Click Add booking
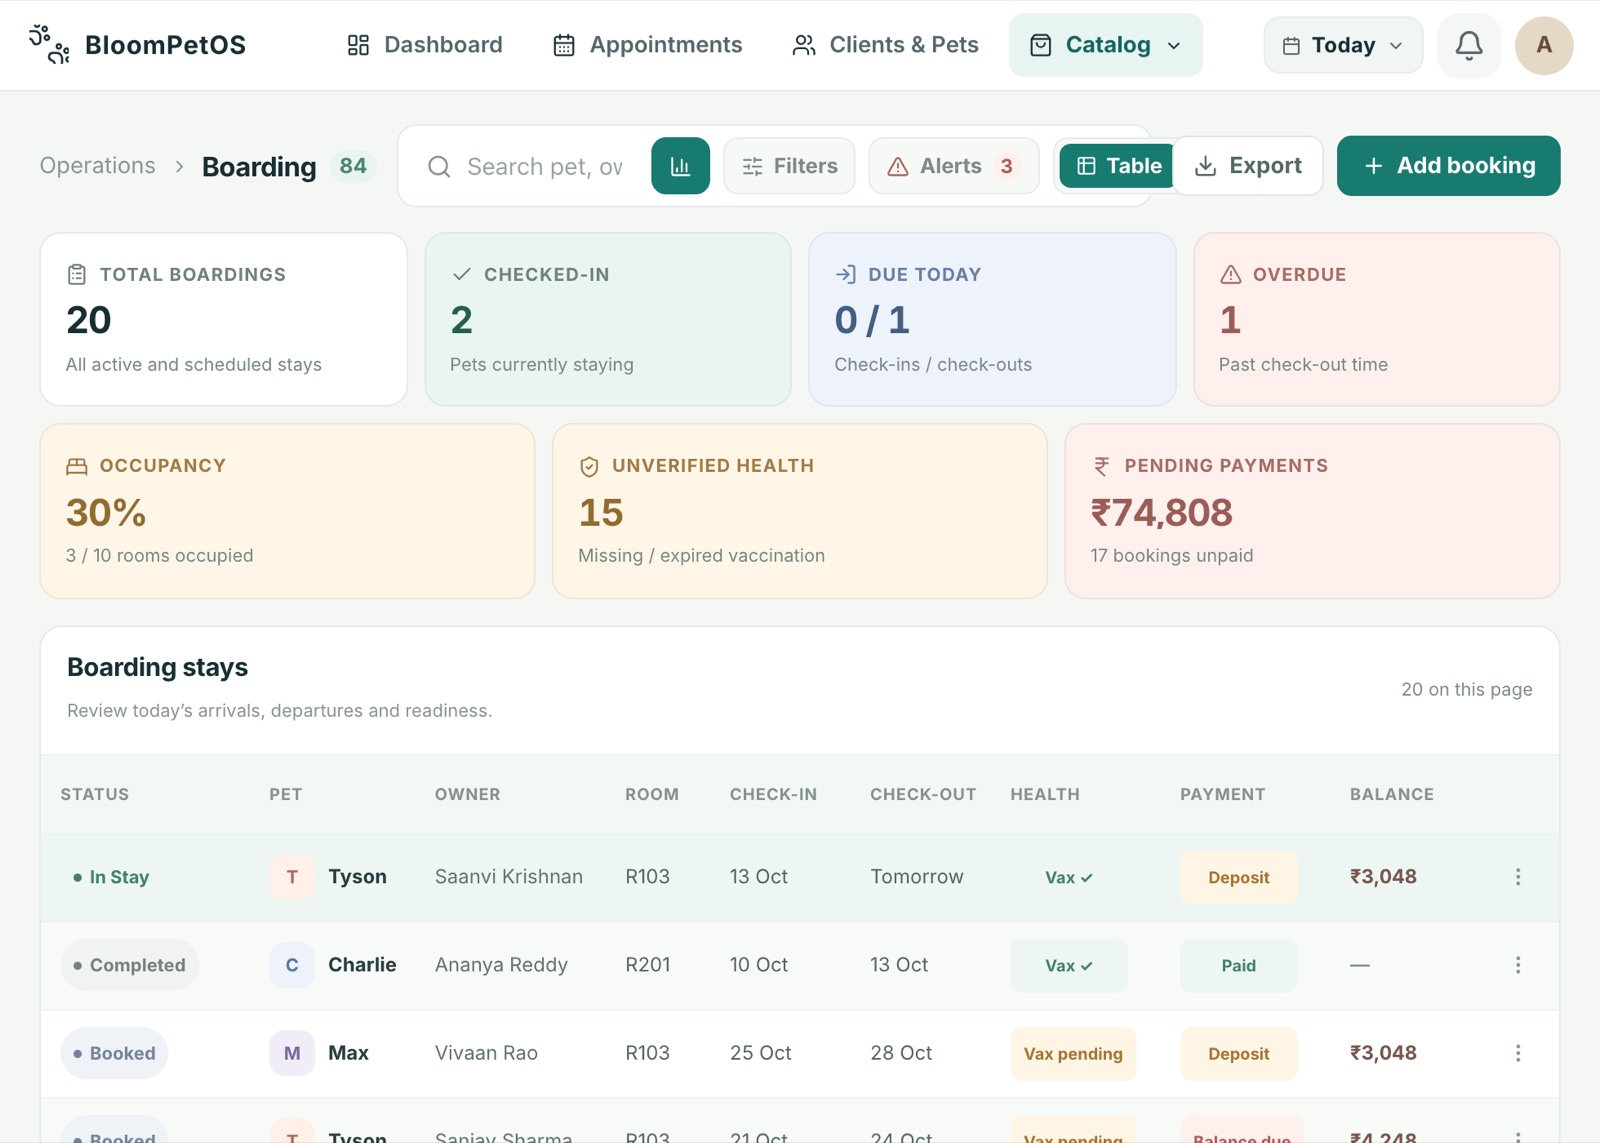 coord(1448,166)
